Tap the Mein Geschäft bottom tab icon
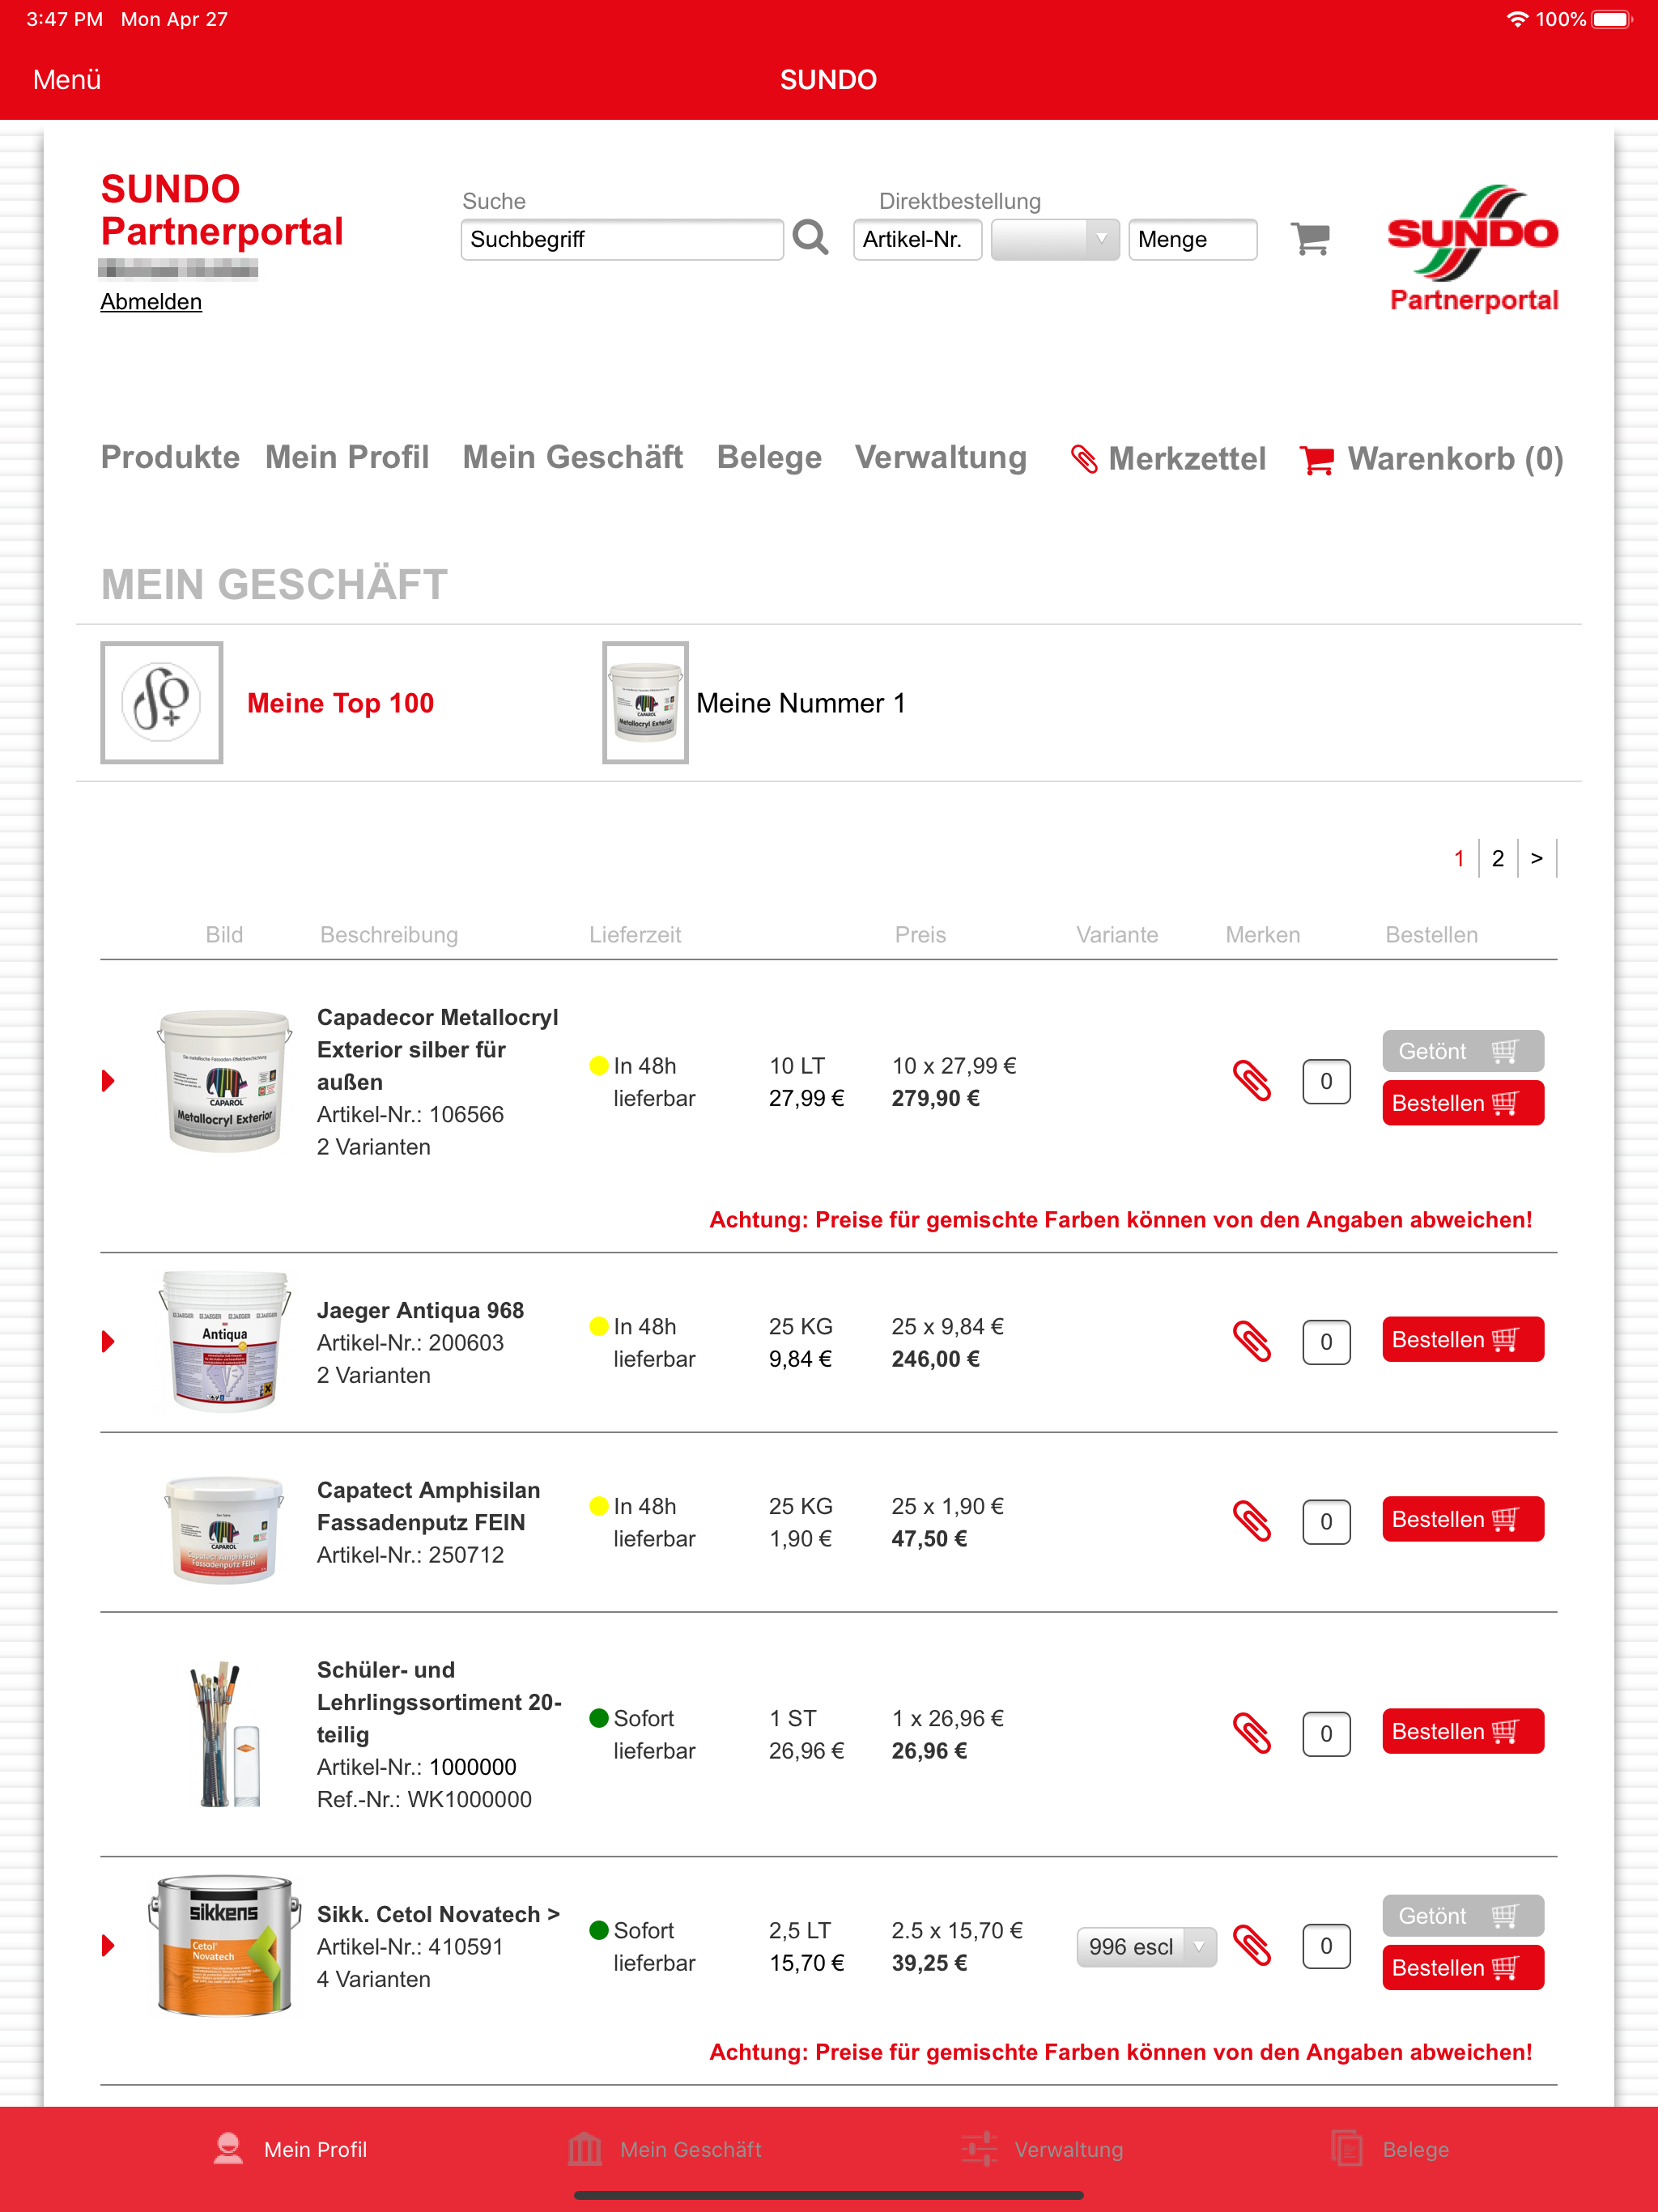The width and height of the screenshot is (1658, 2212). point(585,2149)
